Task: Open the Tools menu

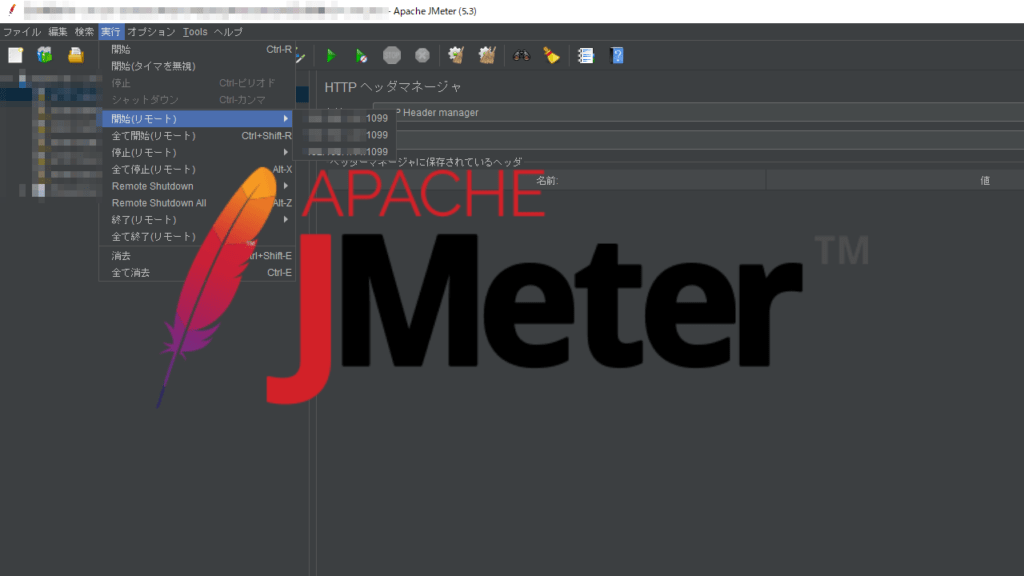Action: [195, 31]
